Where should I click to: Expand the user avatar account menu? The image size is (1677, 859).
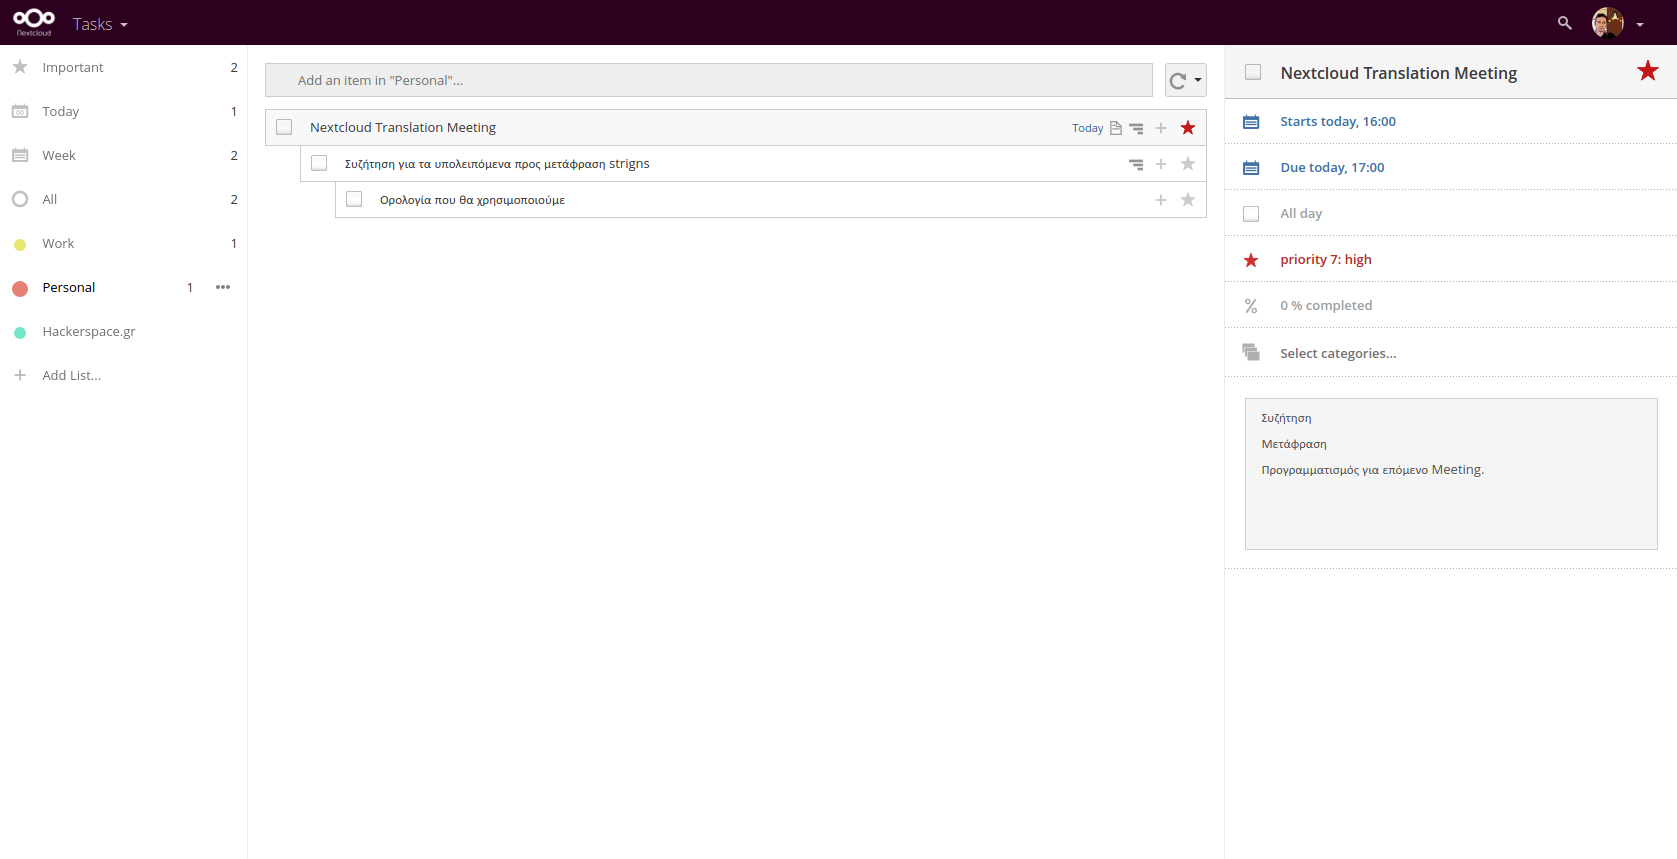(1618, 23)
